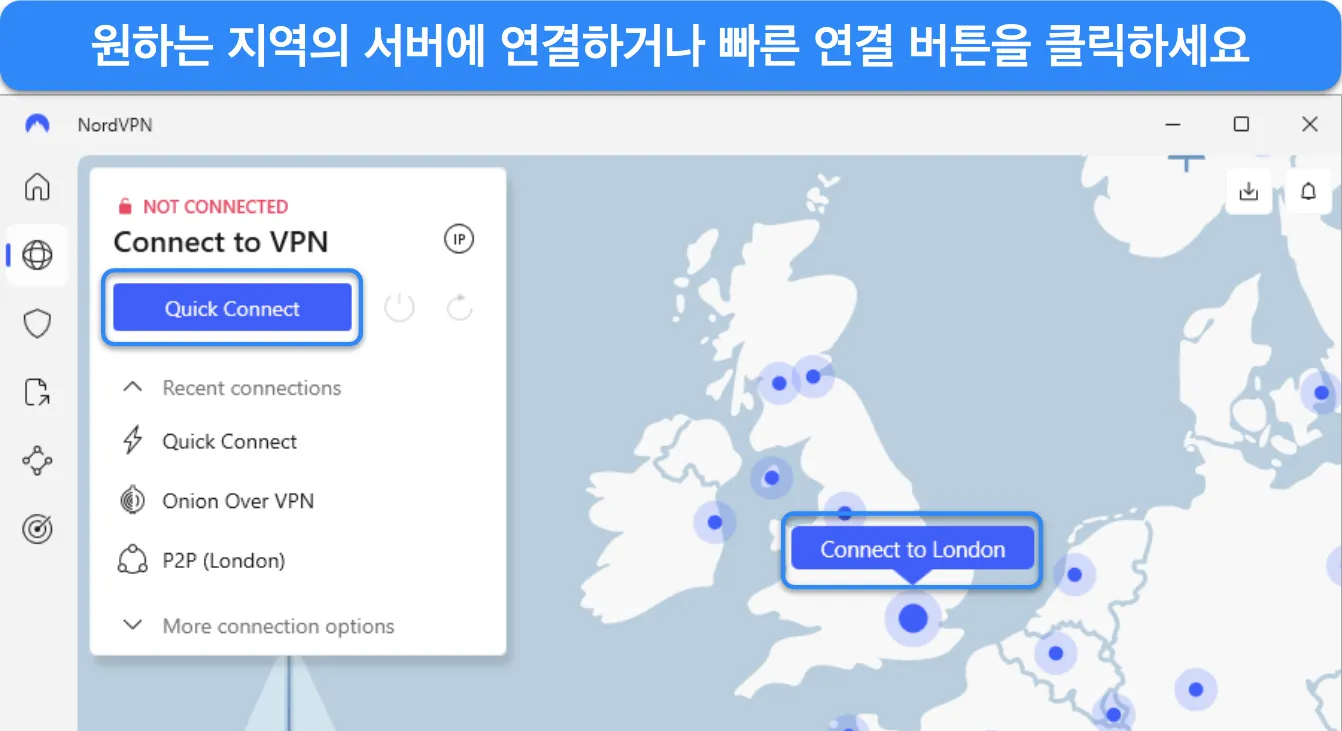Open the Dark Web Monitor target icon

tap(37, 530)
